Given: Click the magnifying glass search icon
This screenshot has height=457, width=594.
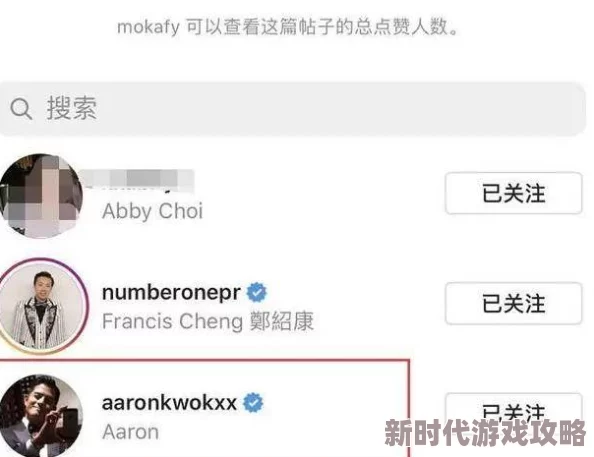Looking at the screenshot, I should (21, 109).
